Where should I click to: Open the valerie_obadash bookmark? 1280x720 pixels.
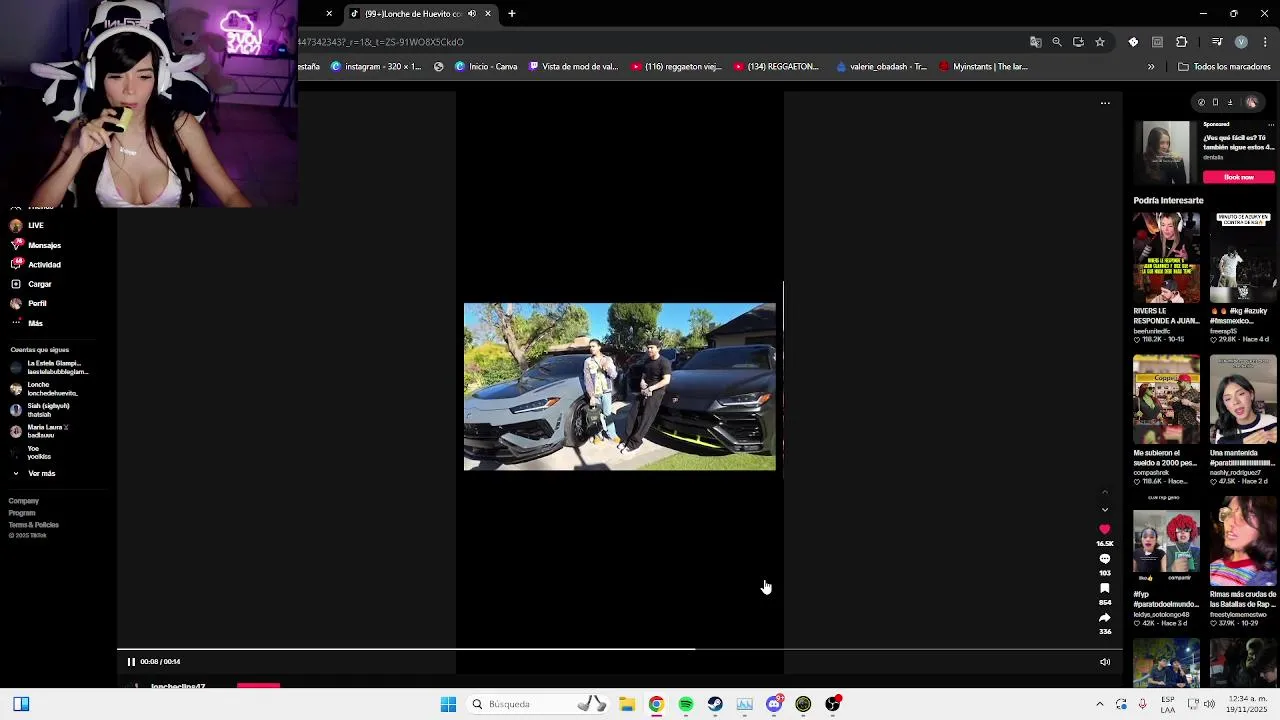[881, 67]
